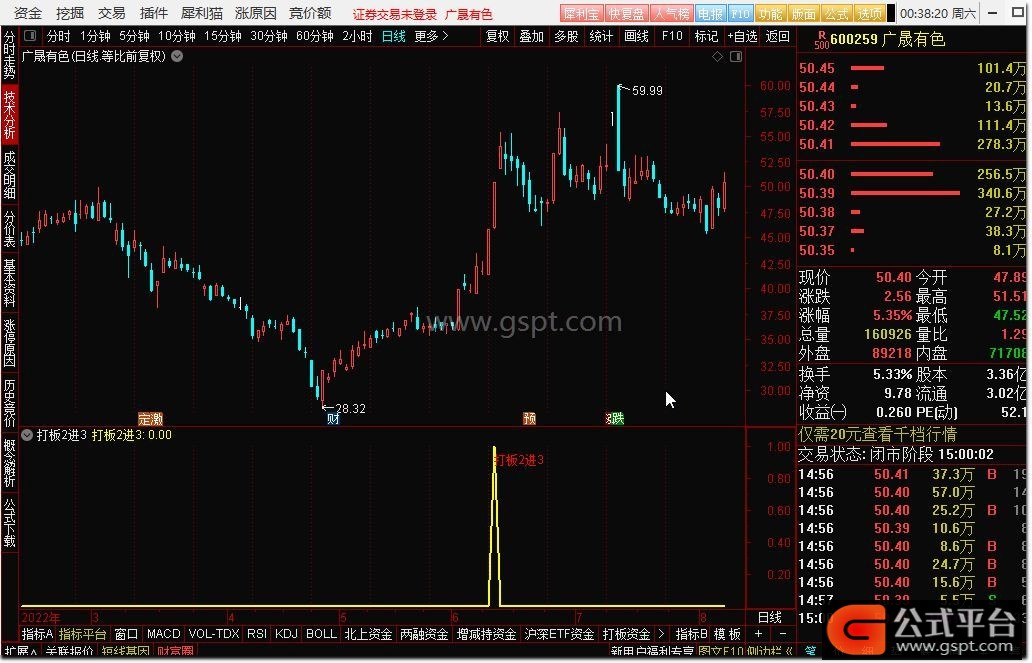Viewport: 1032px width, 663px height.
Task: Click the diamond icon above the chart
Action: coord(717,57)
